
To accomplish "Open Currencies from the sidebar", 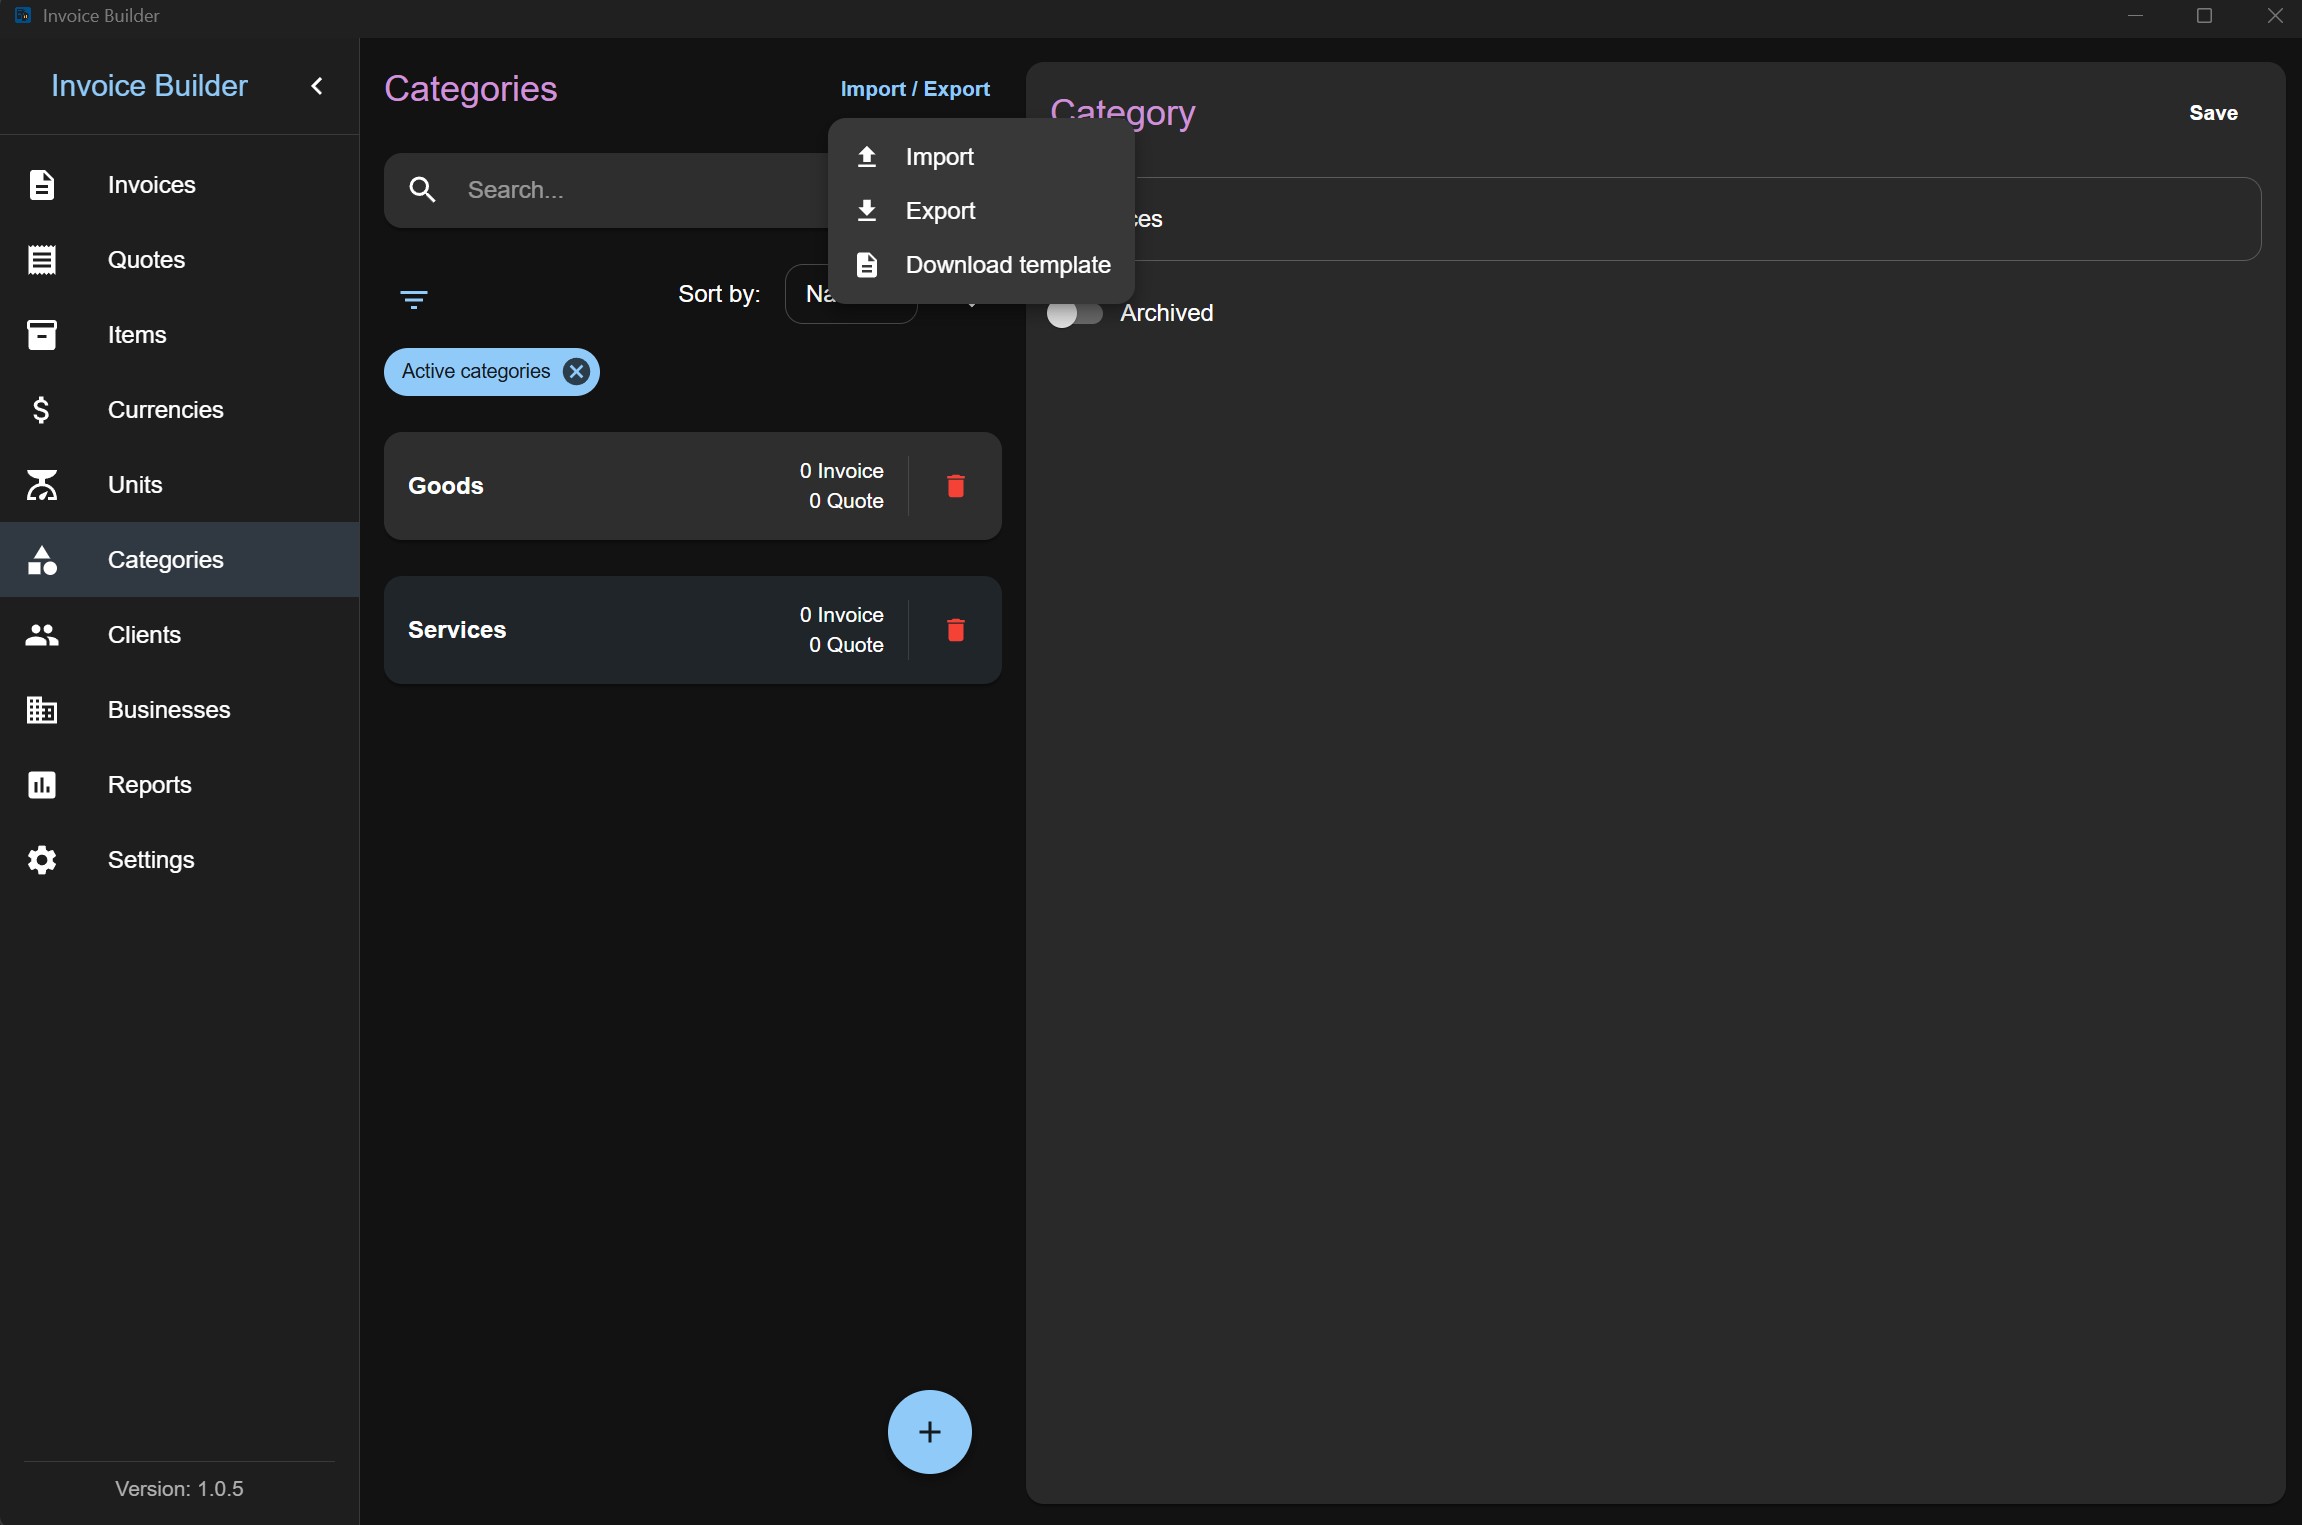I will (x=179, y=410).
